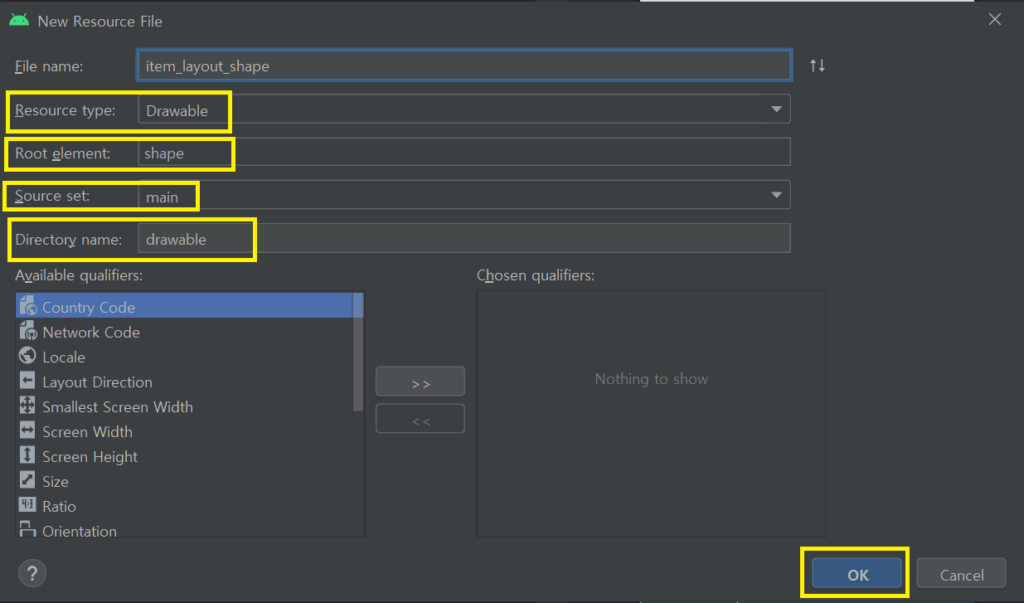Screen dimensions: 1024x603
Task: Open the Resource type dropdown
Action: 776,109
